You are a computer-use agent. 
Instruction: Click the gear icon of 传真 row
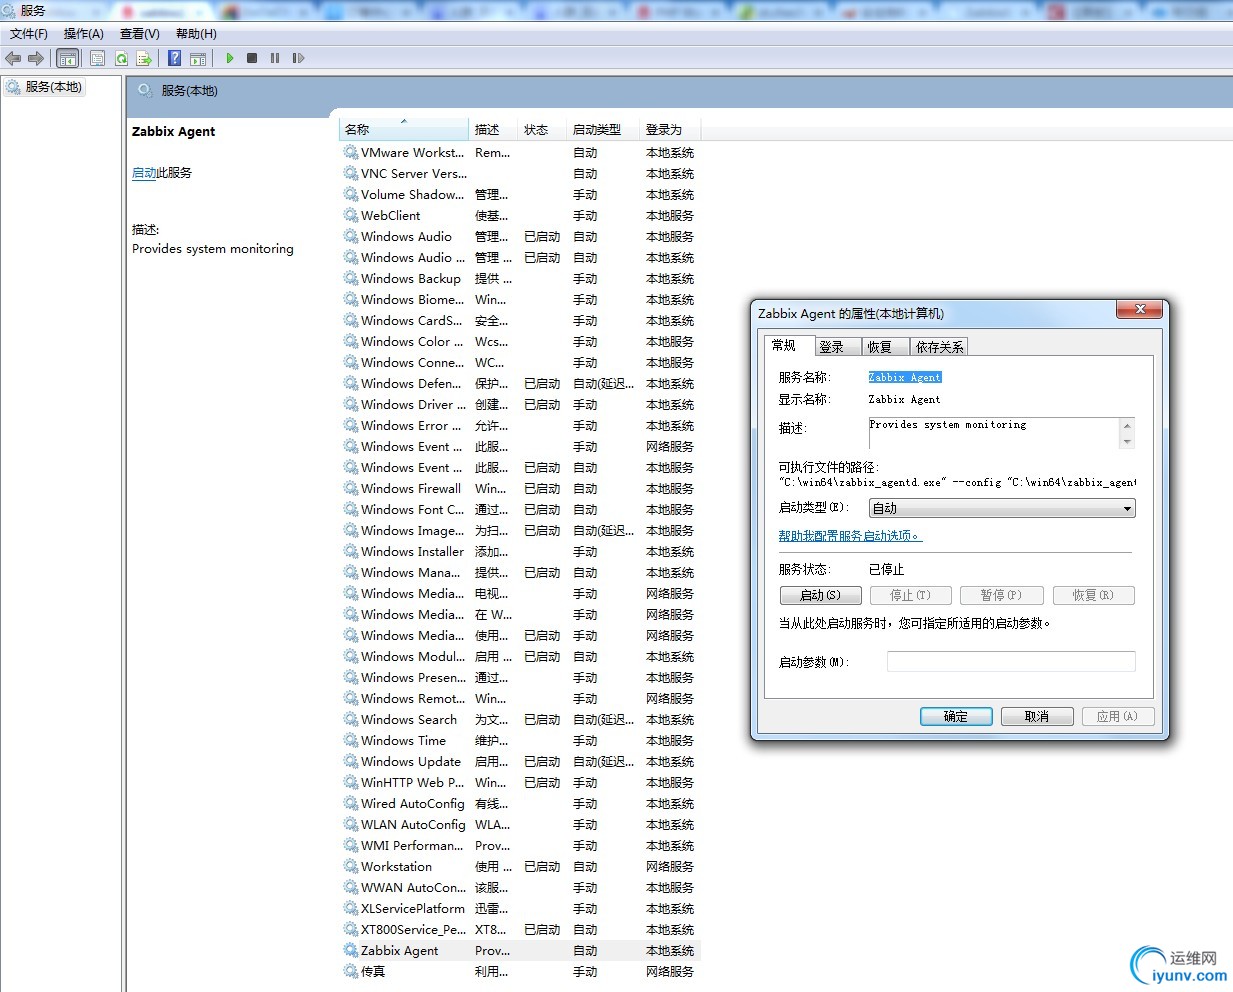[x=350, y=971]
